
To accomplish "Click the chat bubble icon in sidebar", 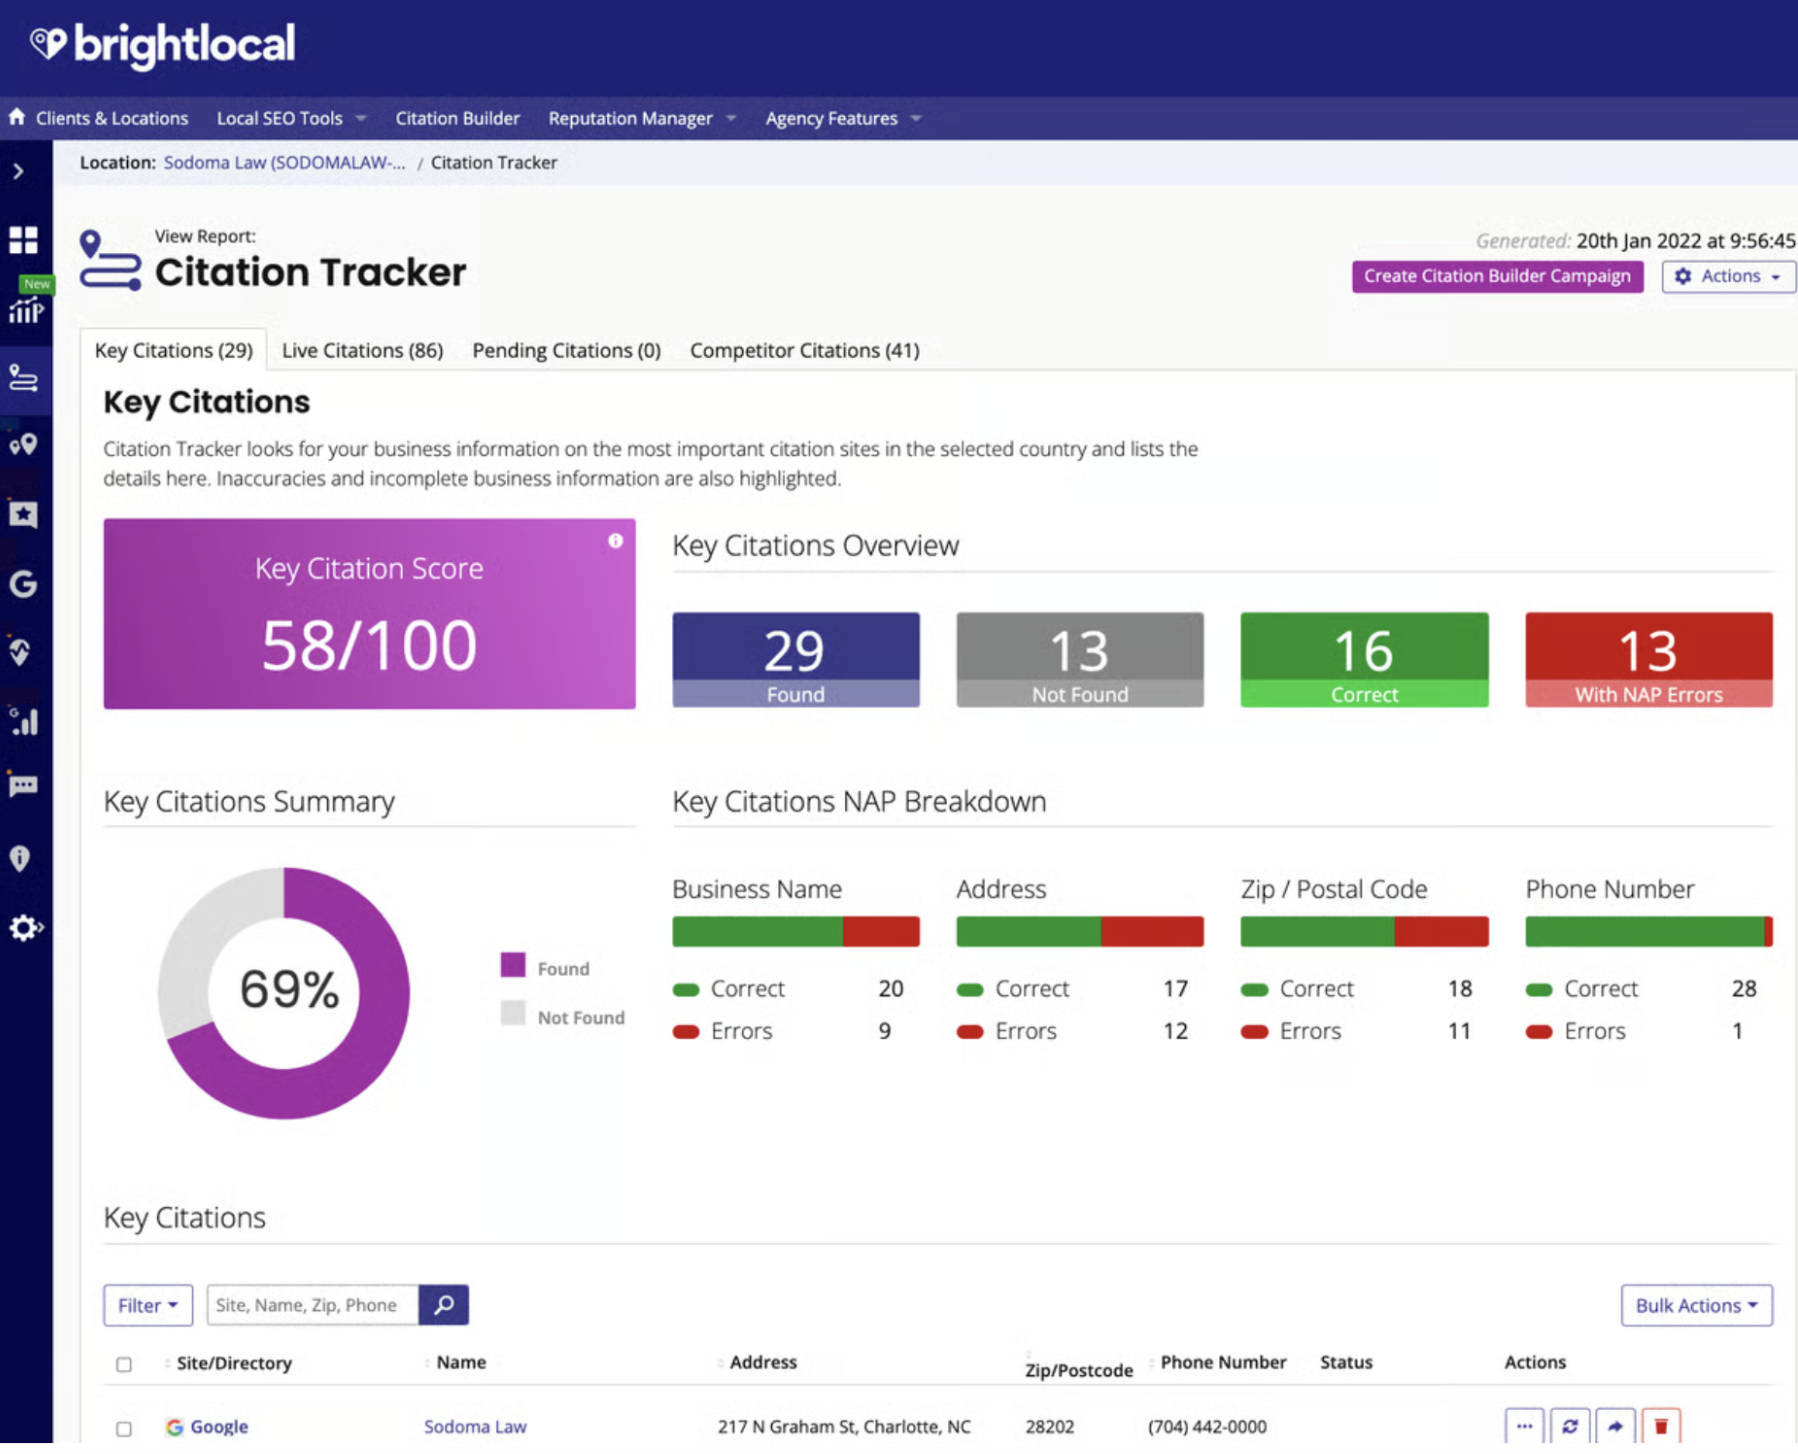I will pyautogui.click(x=23, y=786).
